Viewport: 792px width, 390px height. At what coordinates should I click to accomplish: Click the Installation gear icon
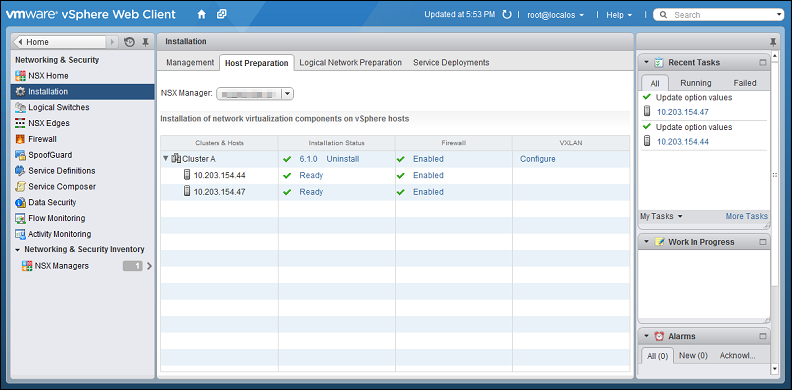tap(20, 91)
